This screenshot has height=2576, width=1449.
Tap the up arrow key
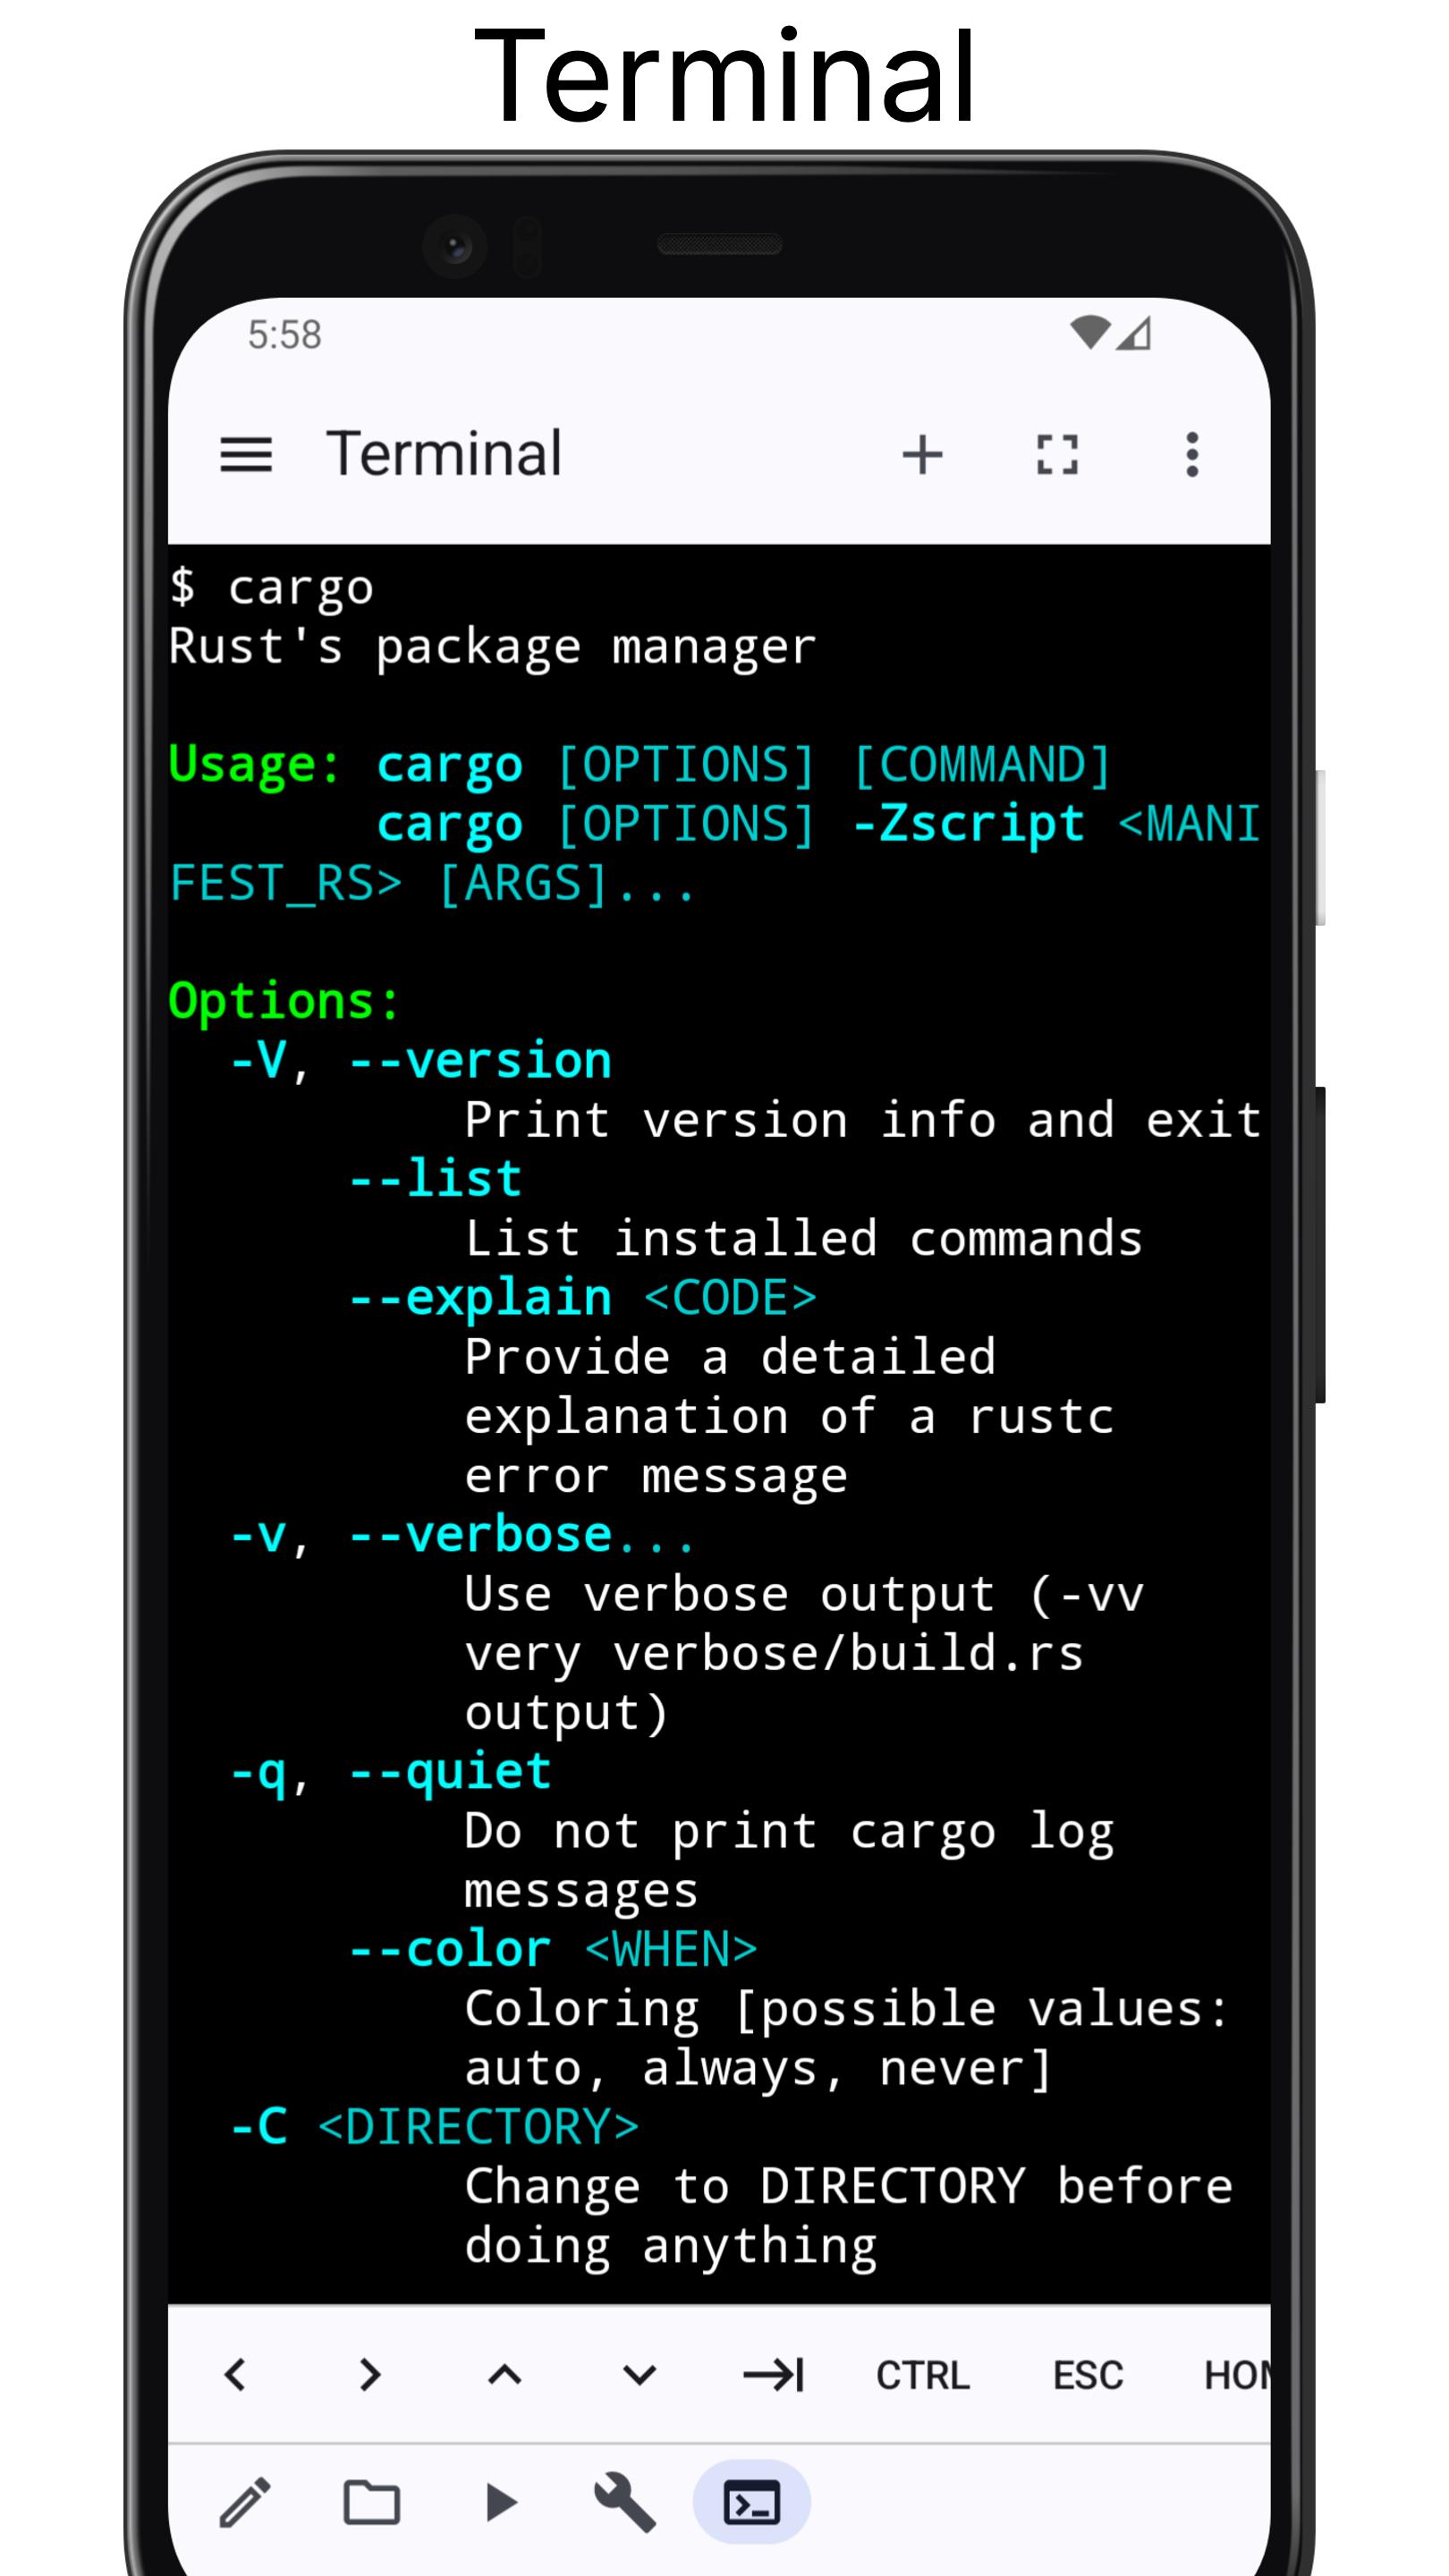coord(505,2374)
